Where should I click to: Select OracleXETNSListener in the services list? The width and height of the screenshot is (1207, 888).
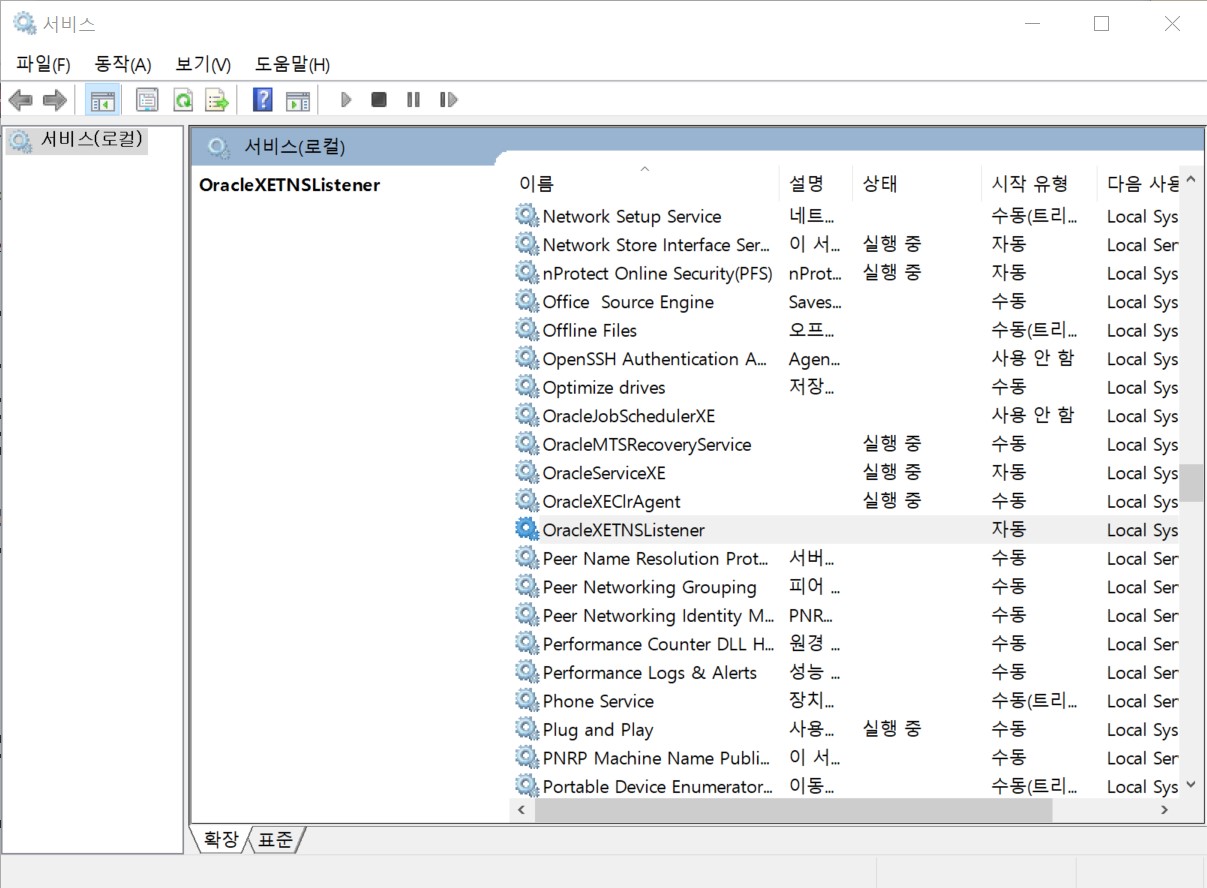[623, 530]
